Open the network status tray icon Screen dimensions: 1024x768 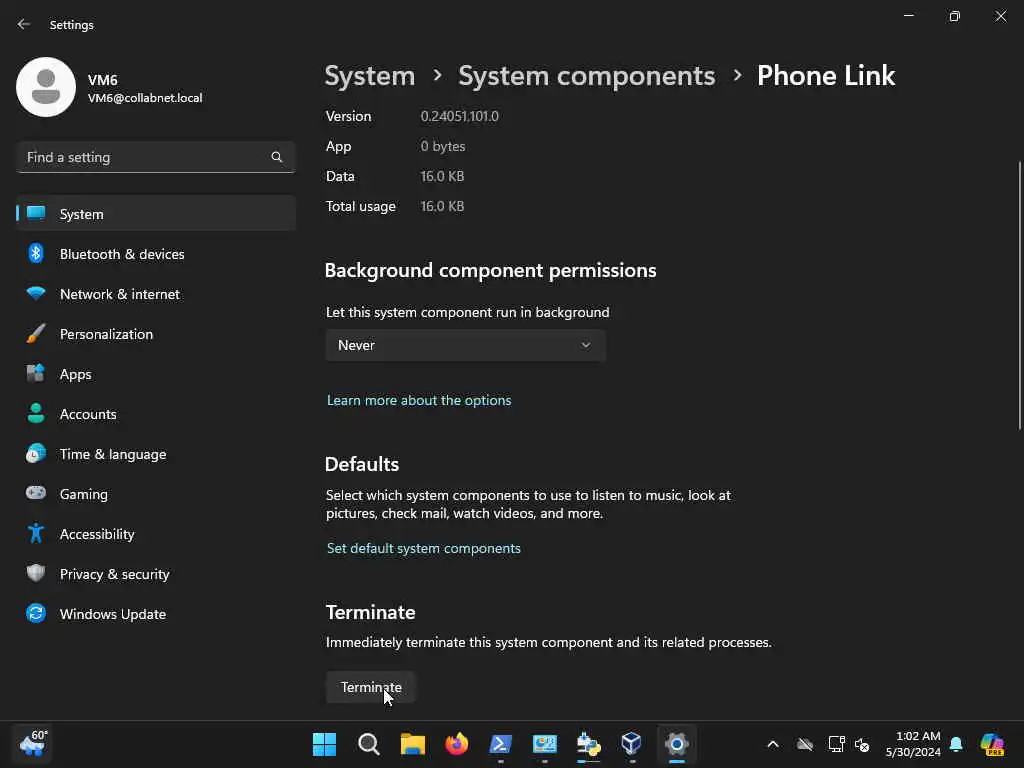(836, 744)
